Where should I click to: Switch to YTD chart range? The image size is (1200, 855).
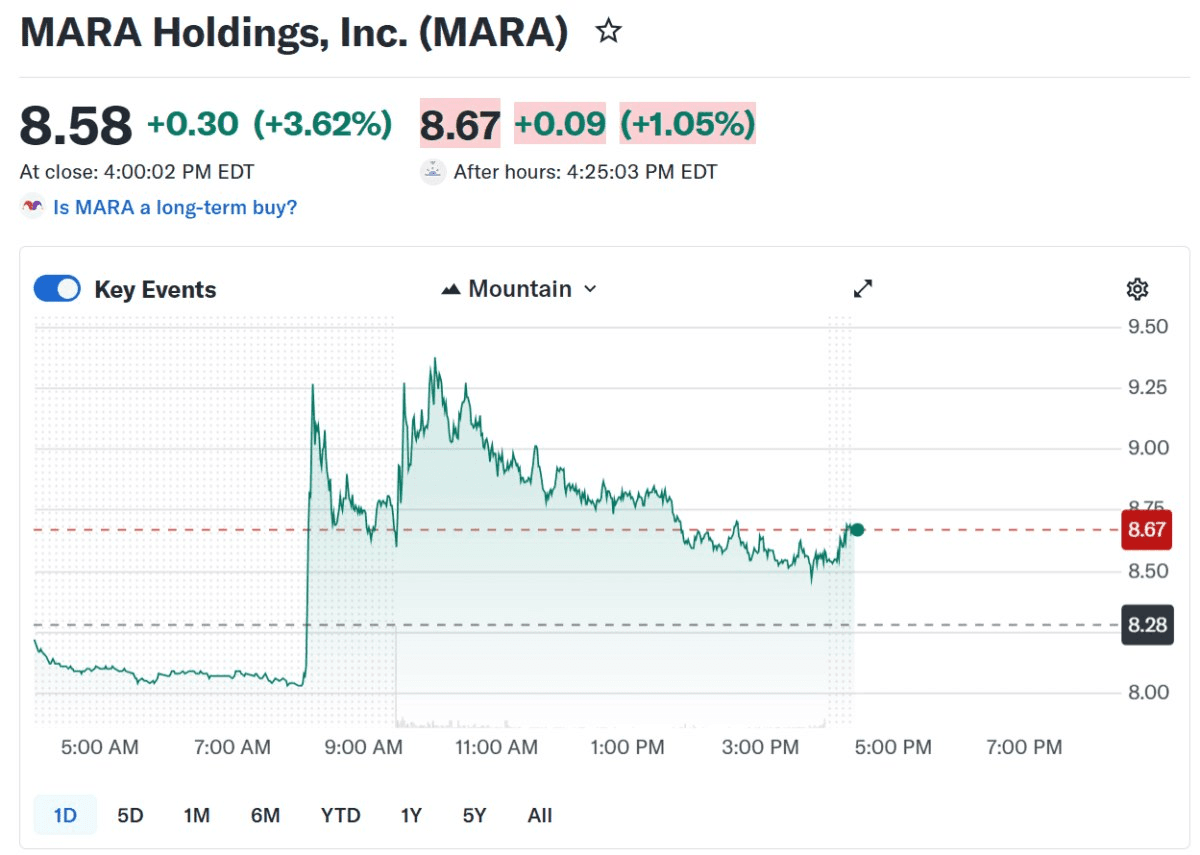[340, 815]
